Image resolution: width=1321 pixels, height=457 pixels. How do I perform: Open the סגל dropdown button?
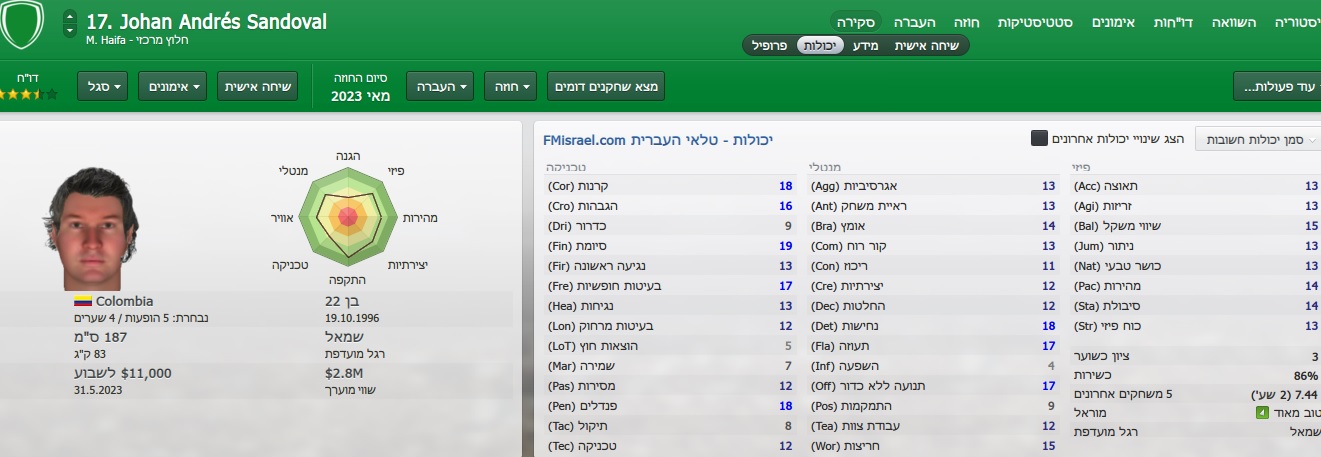click(105, 87)
